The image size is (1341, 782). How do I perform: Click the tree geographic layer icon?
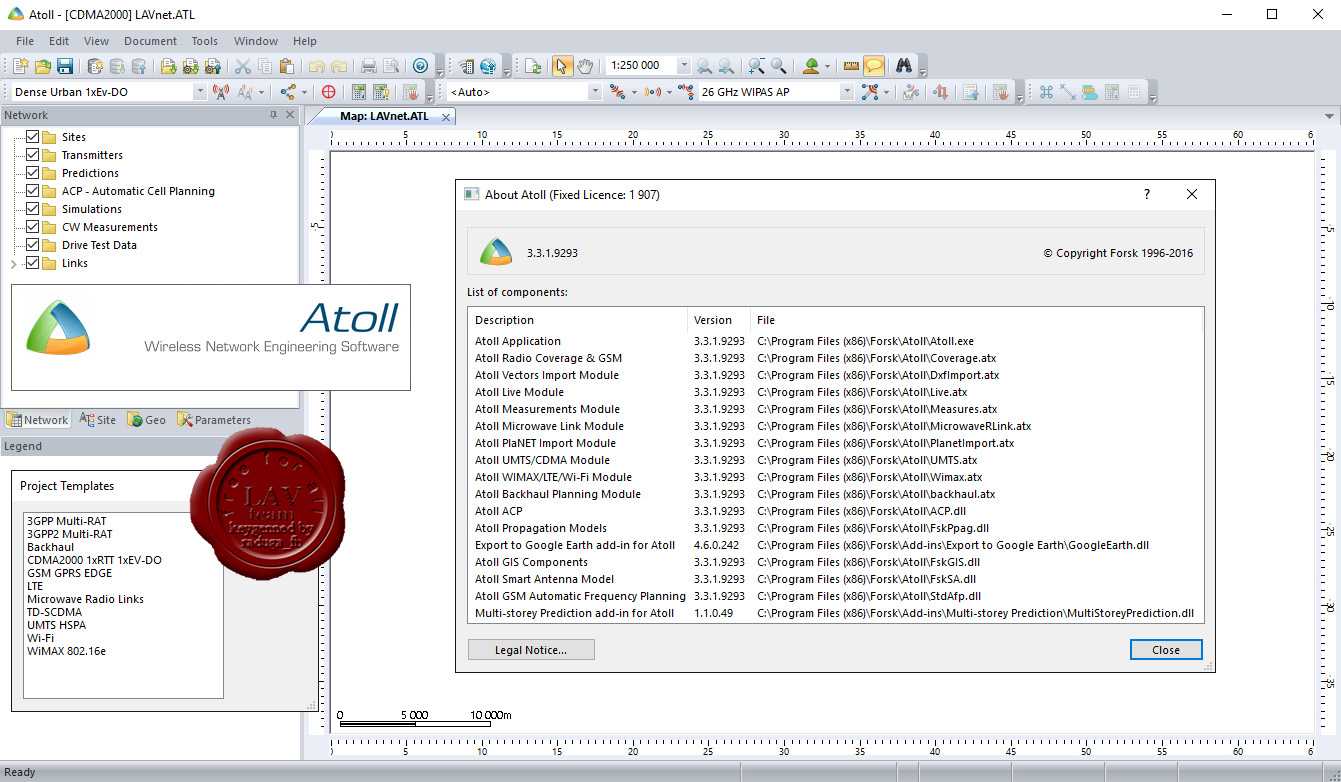coord(811,66)
